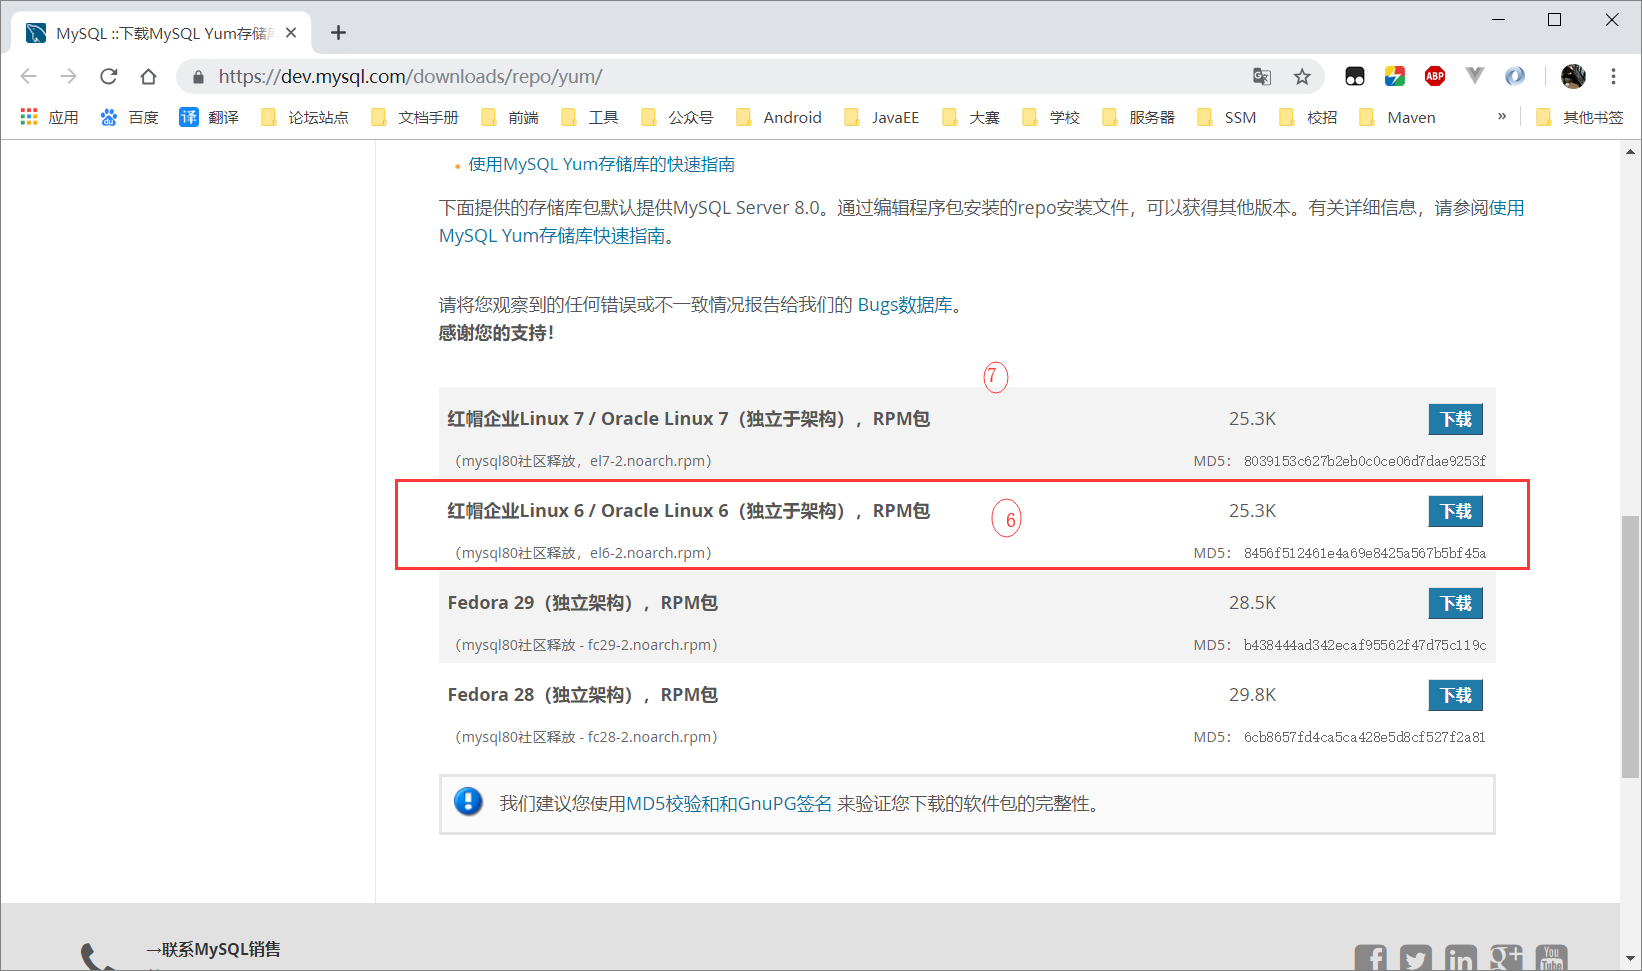Open the Bugs数据库 link
This screenshot has width=1642, height=971.
(905, 305)
